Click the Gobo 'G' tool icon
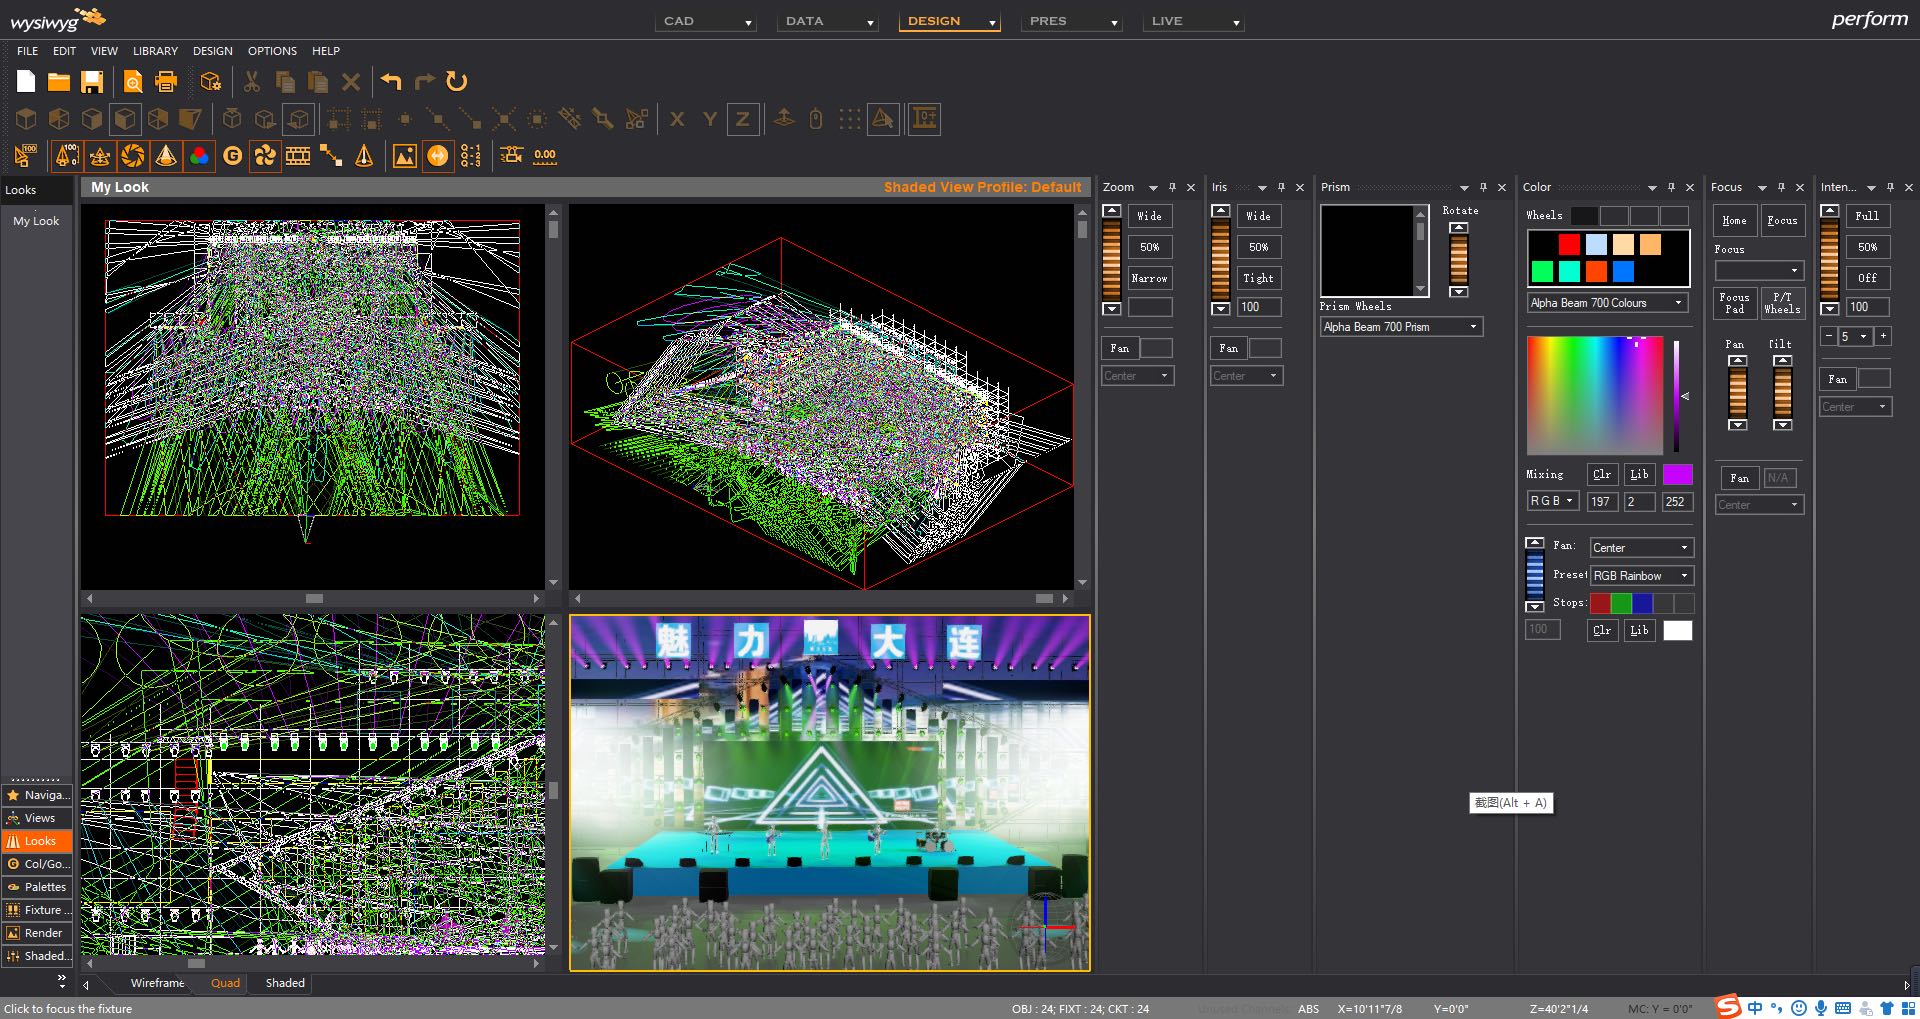1920x1019 pixels. click(232, 156)
